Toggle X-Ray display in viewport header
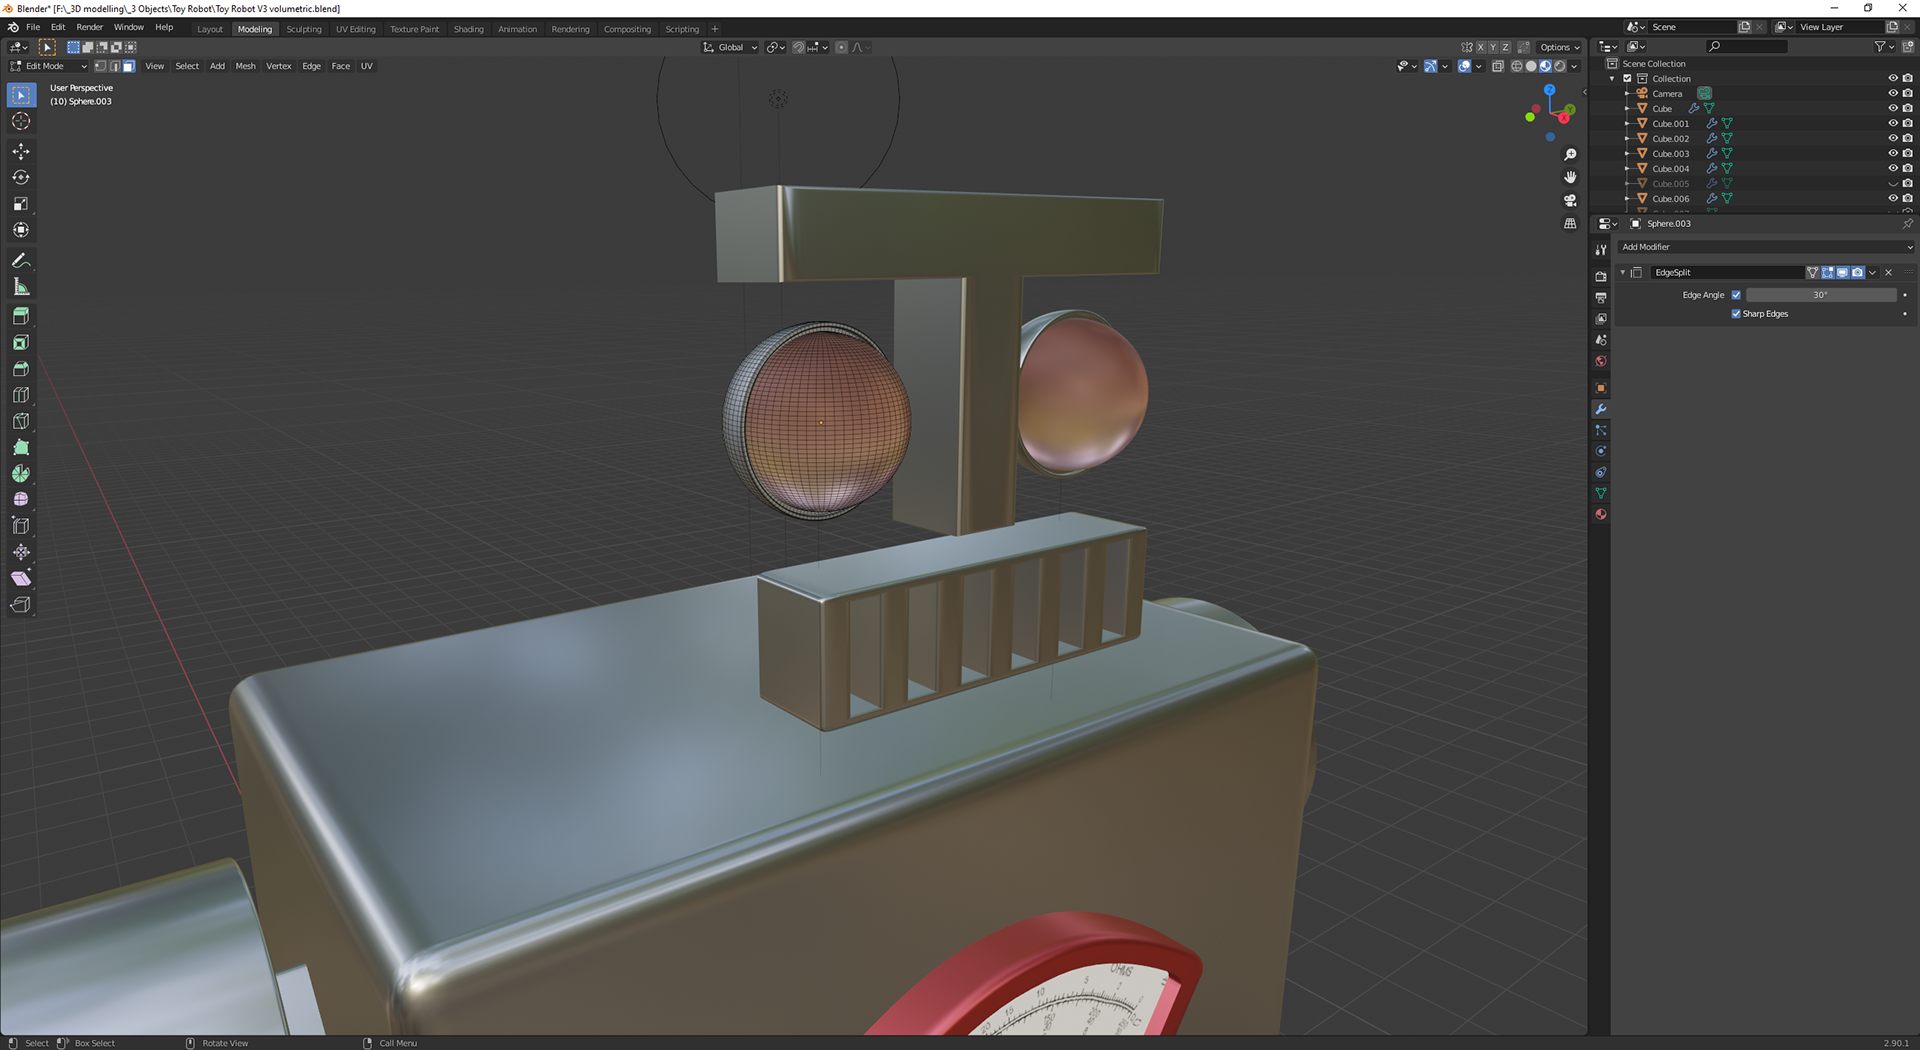Image resolution: width=1920 pixels, height=1050 pixels. click(x=1497, y=66)
